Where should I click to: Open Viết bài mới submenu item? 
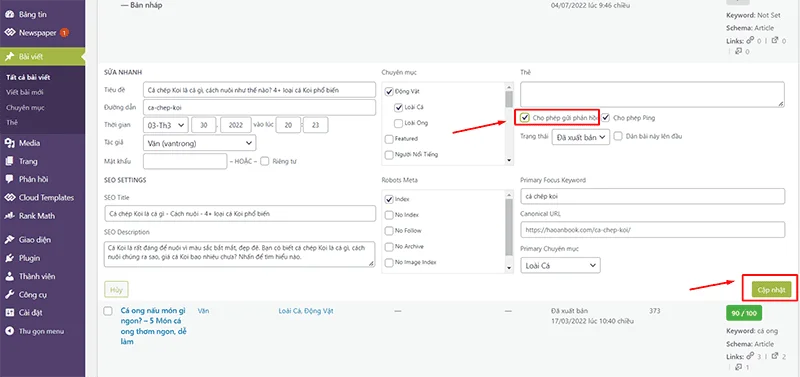[x=24, y=92]
